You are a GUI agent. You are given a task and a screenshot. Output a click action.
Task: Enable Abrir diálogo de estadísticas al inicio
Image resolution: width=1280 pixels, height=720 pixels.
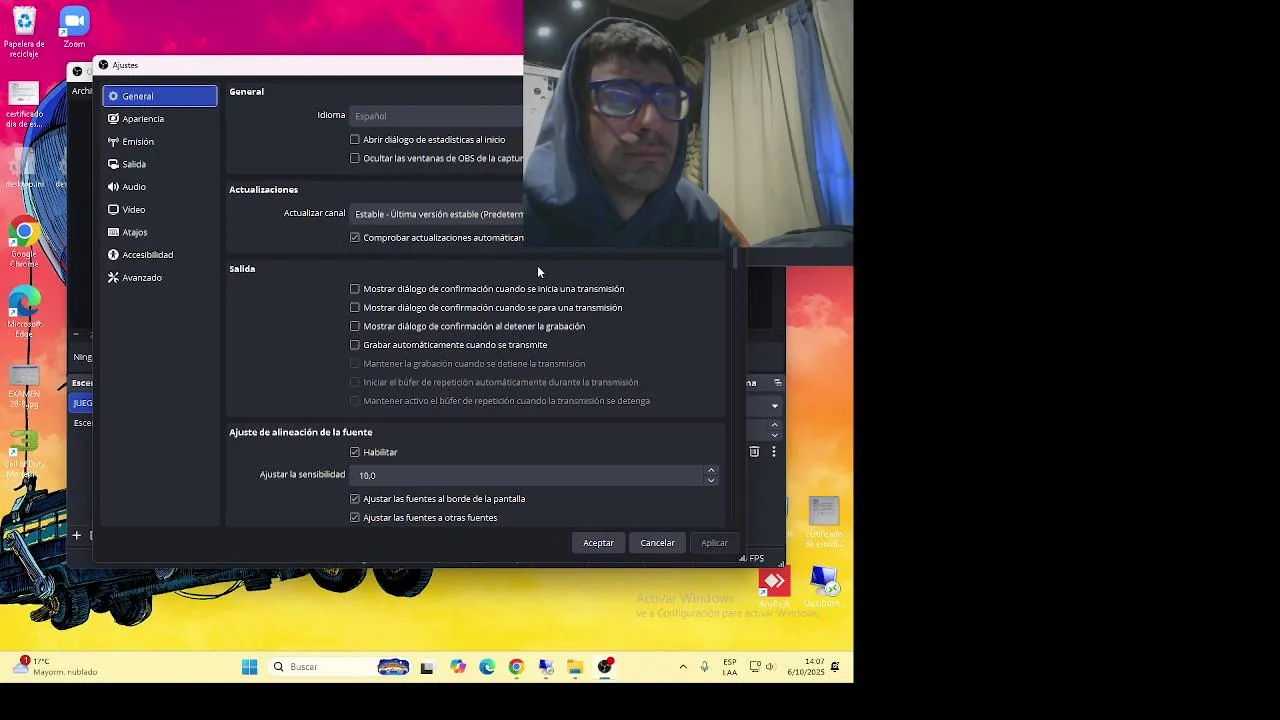355,140
